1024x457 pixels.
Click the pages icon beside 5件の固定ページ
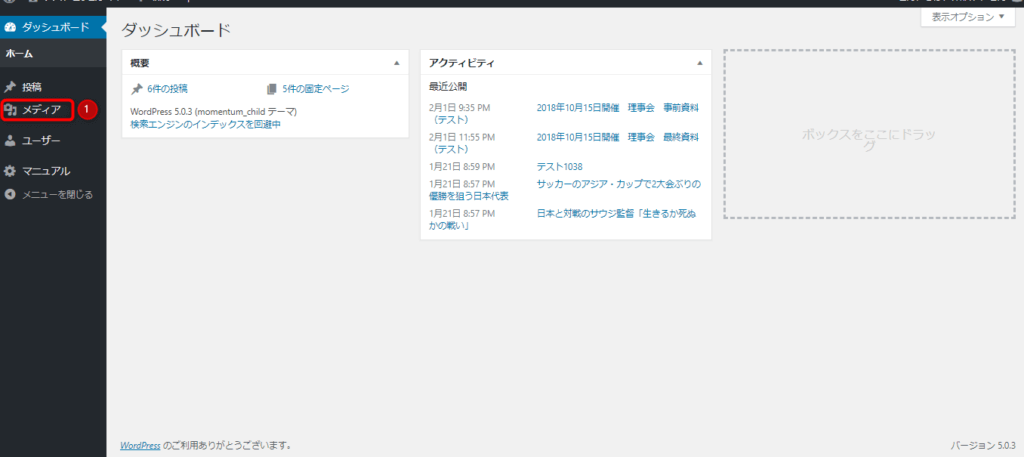point(272,89)
